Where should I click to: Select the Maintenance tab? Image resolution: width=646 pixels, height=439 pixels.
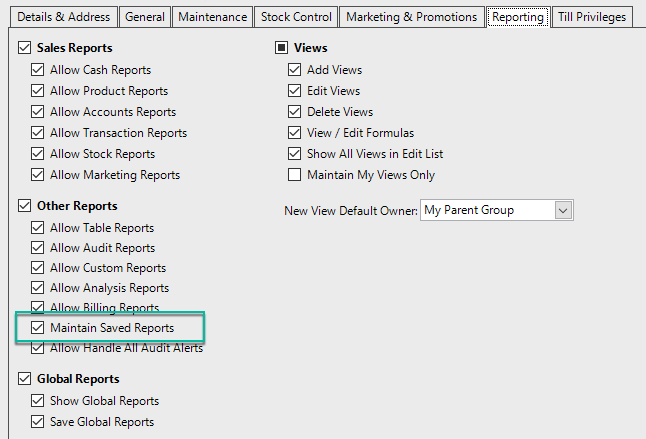coord(212,17)
